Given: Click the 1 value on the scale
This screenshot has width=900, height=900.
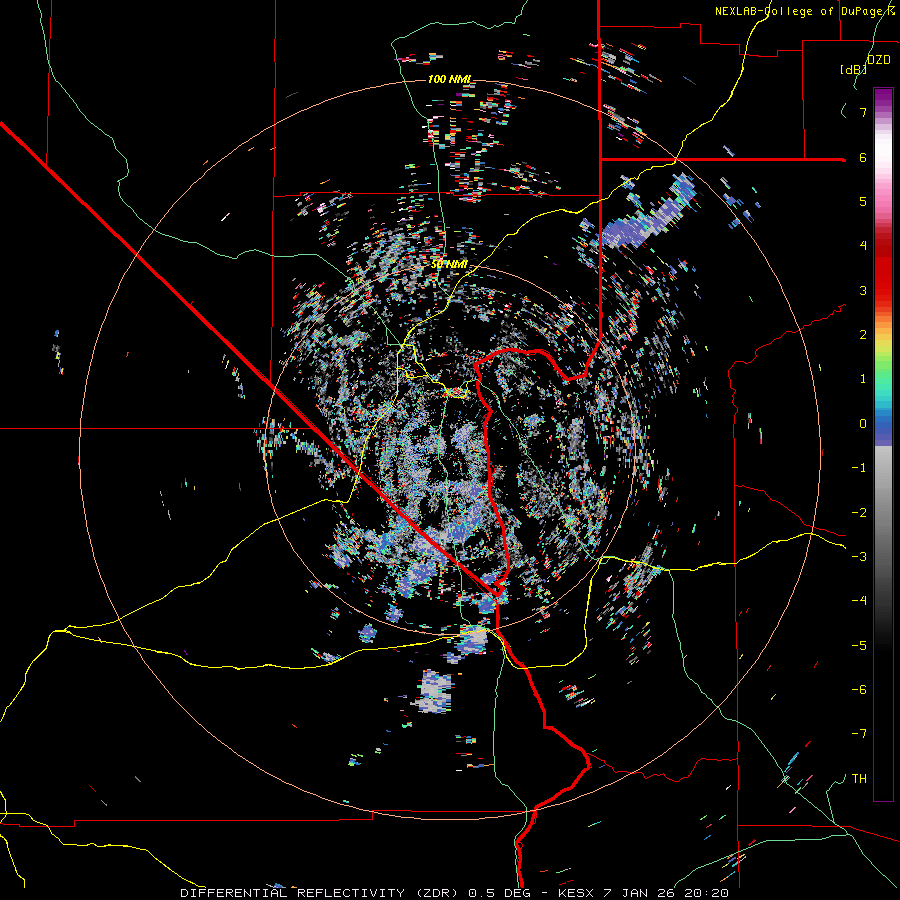Looking at the screenshot, I should click(863, 379).
